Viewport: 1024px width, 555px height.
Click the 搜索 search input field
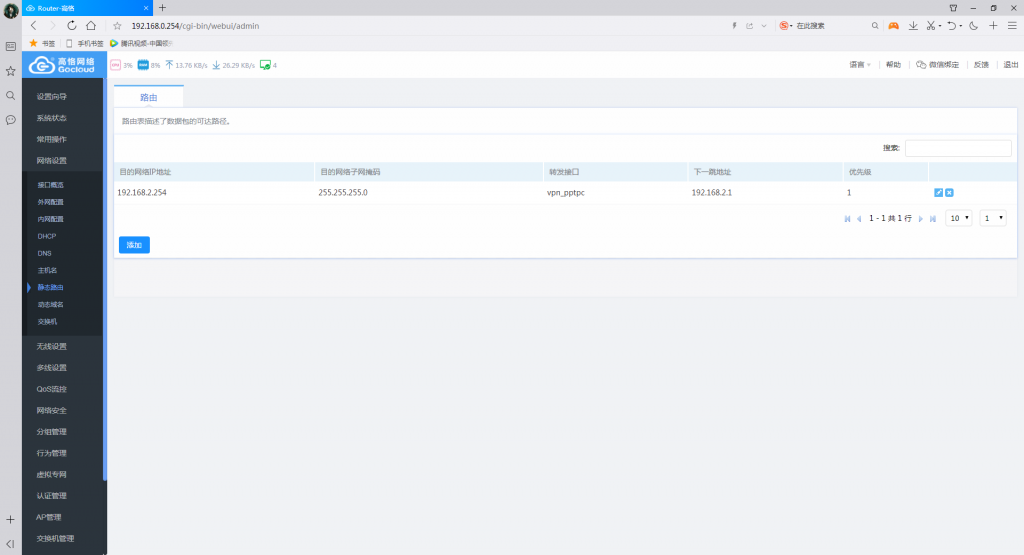(x=958, y=148)
